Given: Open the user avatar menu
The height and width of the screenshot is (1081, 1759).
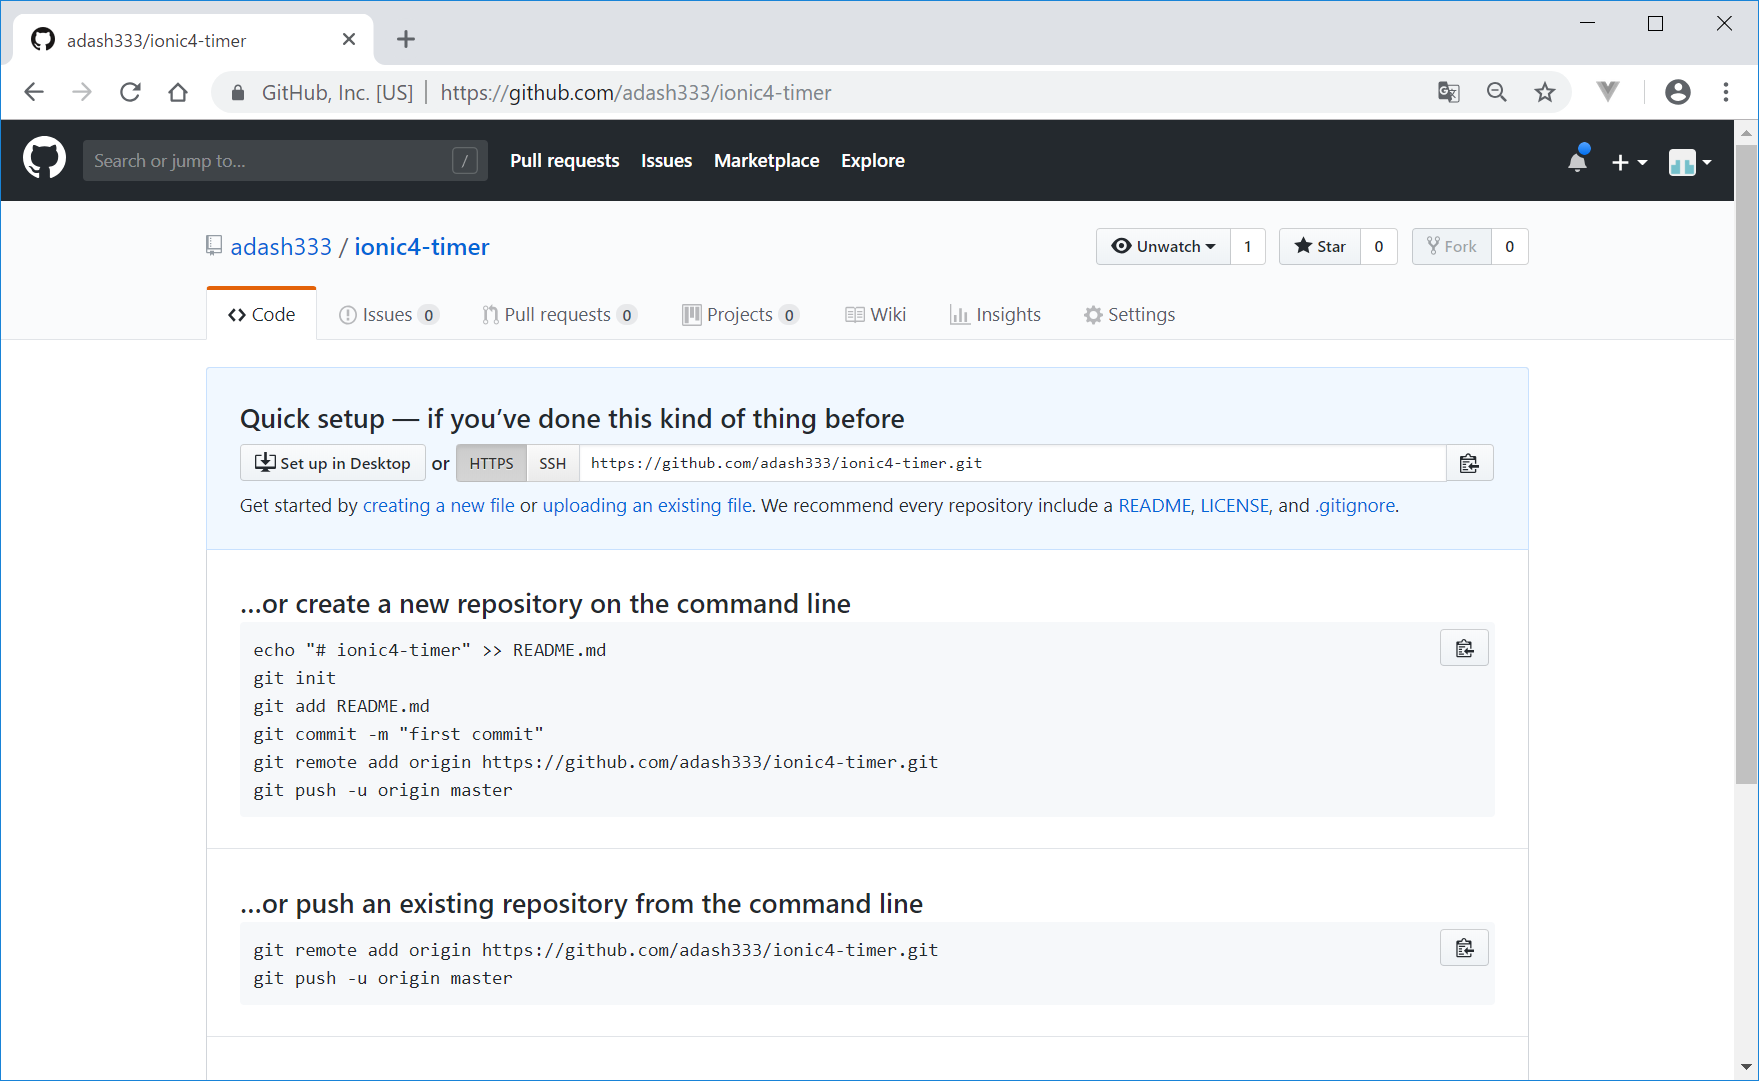Looking at the screenshot, I should coord(1690,162).
